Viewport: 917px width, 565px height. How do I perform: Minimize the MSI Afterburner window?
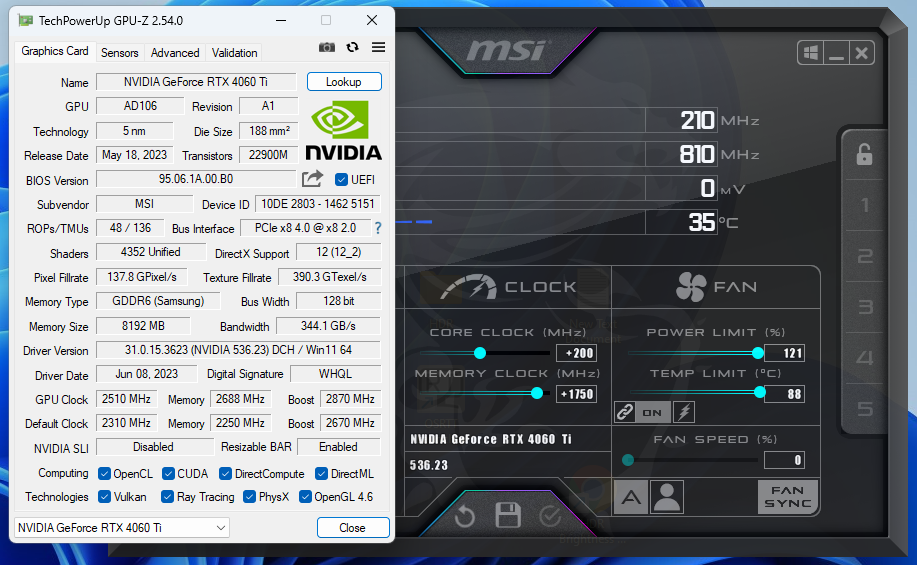click(836, 53)
